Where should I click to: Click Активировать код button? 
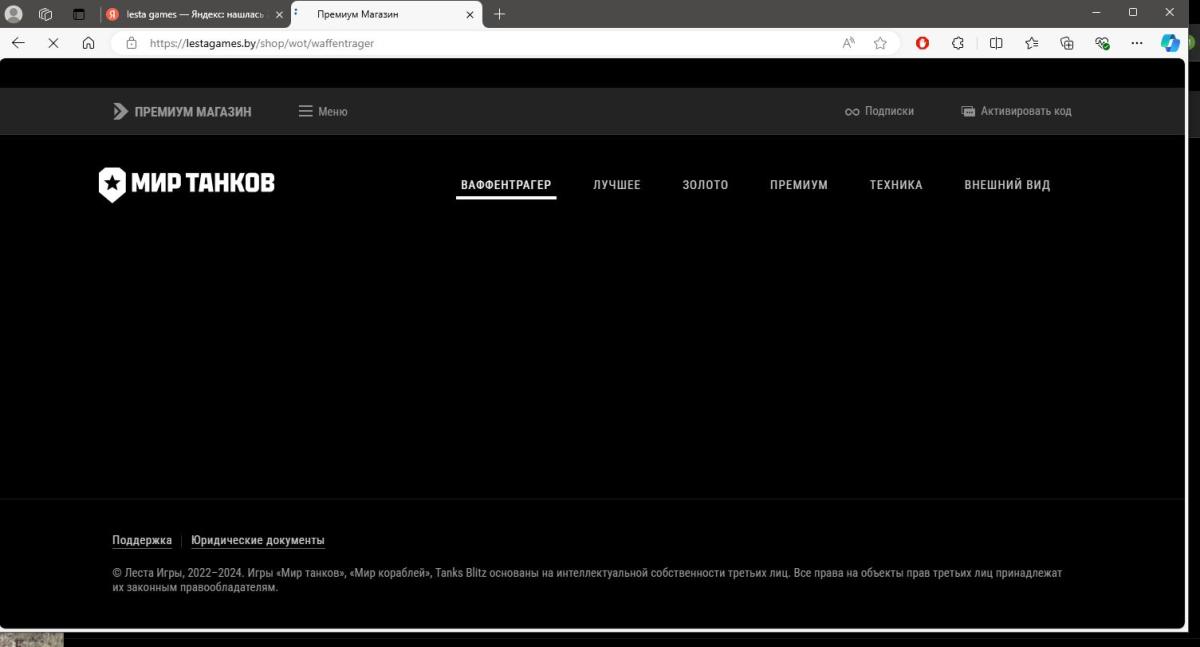pos(1016,111)
